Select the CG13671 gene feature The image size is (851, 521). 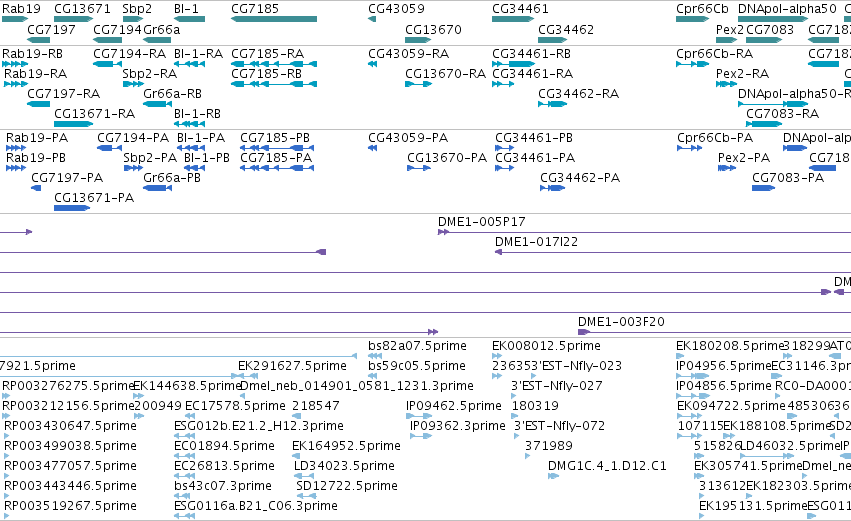tap(73, 19)
